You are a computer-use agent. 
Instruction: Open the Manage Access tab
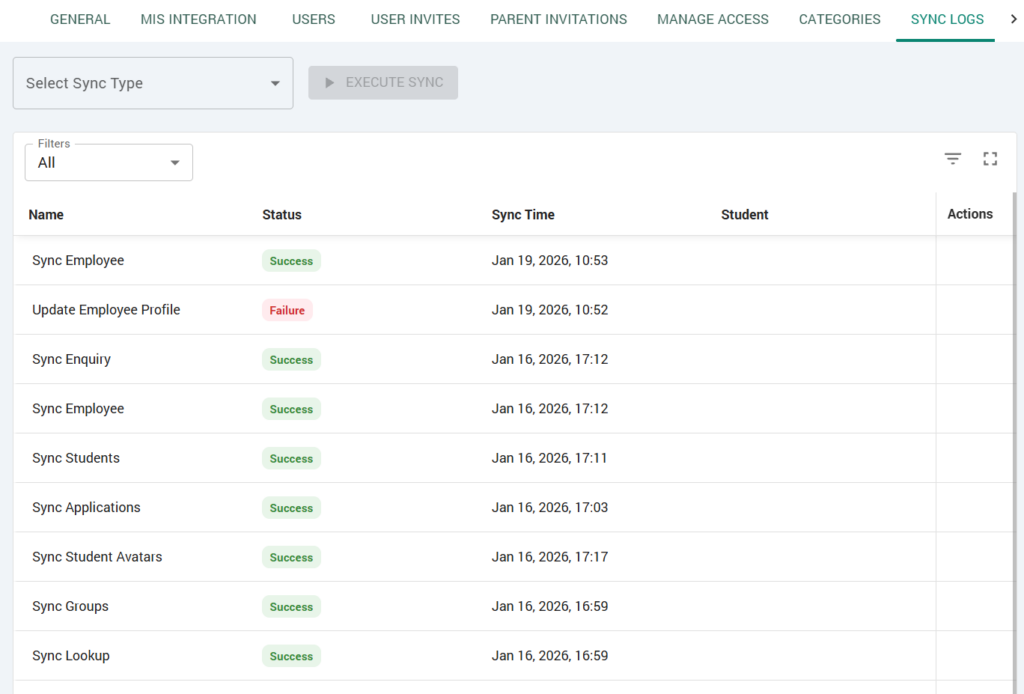[712, 19]
